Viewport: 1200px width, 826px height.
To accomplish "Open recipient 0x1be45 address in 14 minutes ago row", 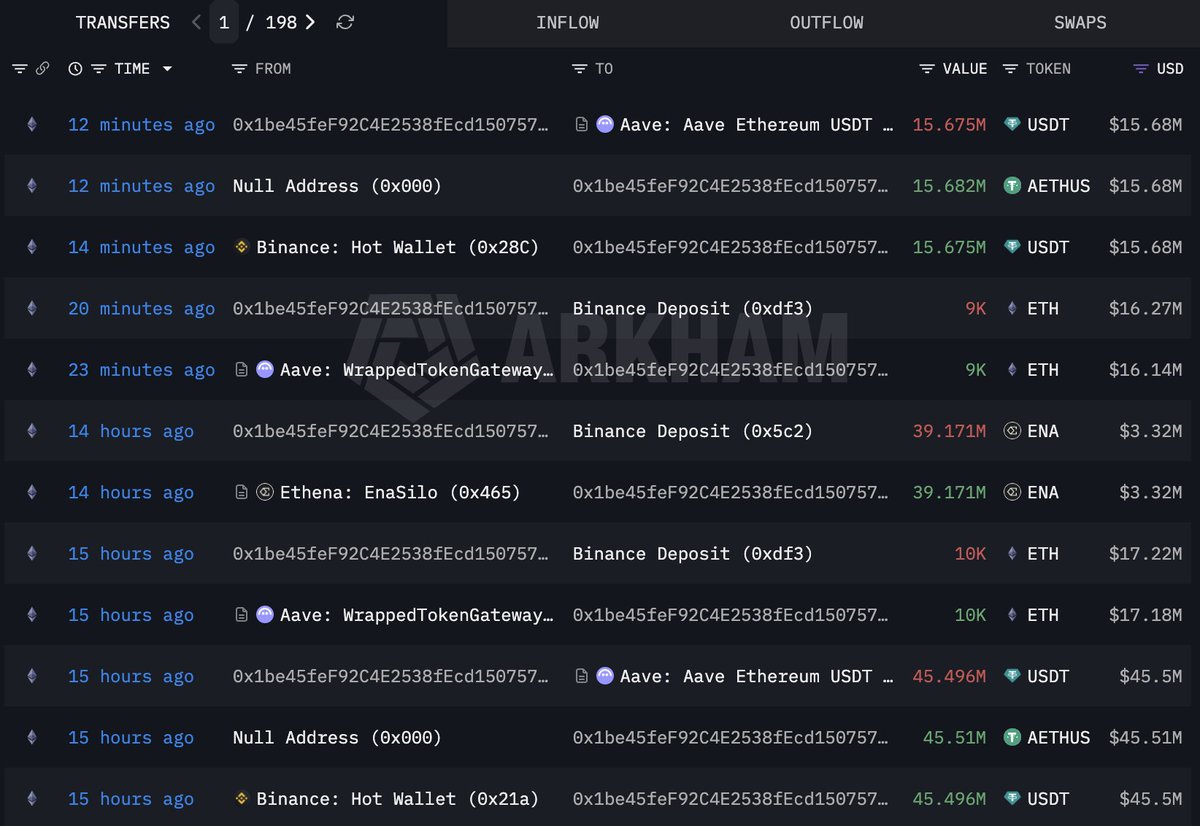I will (730, 247).
